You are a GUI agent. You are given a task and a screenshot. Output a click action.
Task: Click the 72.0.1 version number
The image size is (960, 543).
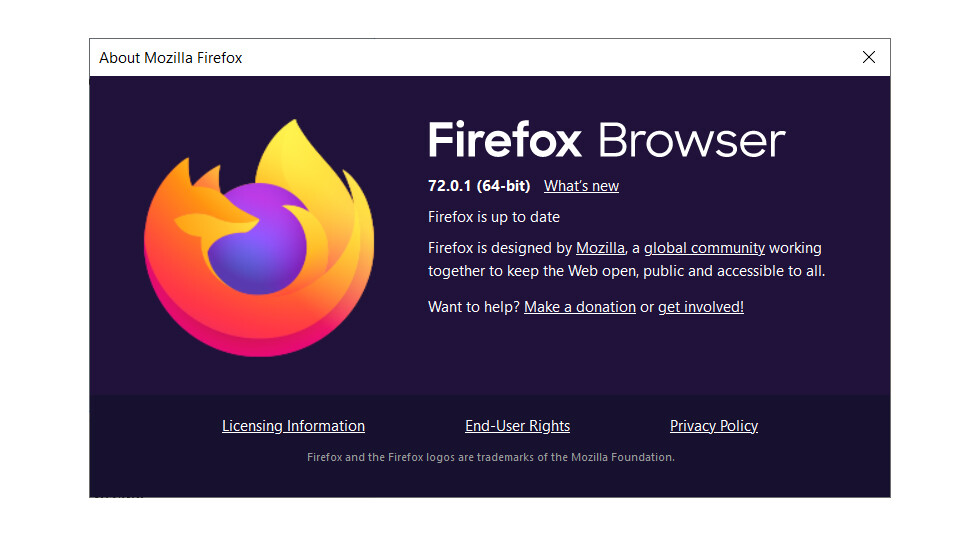(449, 186)
